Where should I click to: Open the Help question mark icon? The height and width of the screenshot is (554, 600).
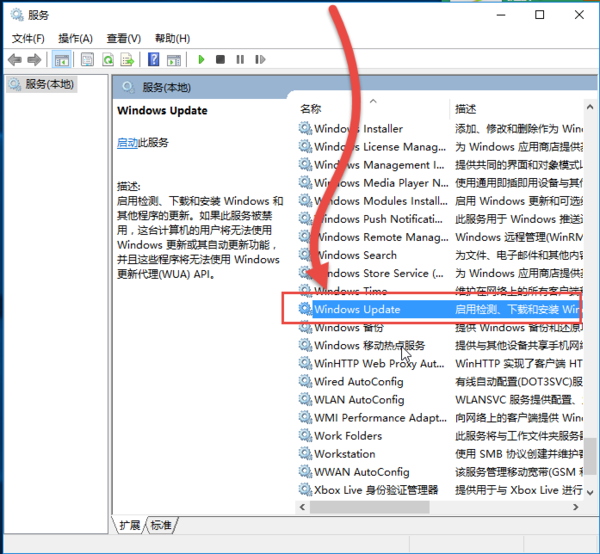153,59
